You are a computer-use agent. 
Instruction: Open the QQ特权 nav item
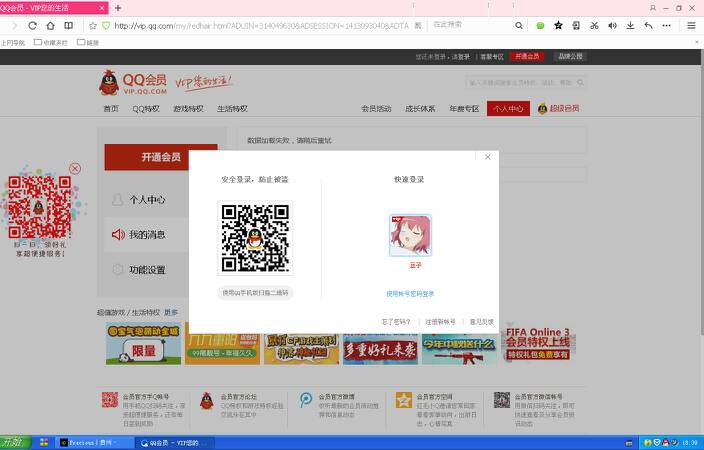click(x=146, y=109)
